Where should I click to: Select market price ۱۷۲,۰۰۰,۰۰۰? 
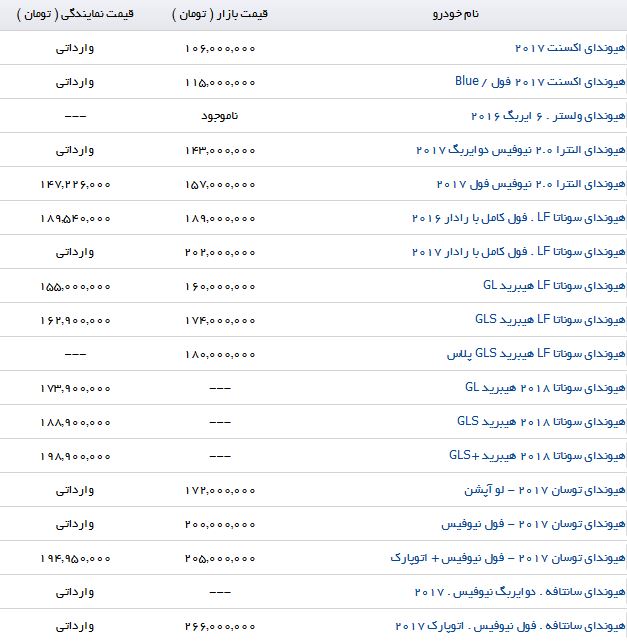click(x=220, y=490)
